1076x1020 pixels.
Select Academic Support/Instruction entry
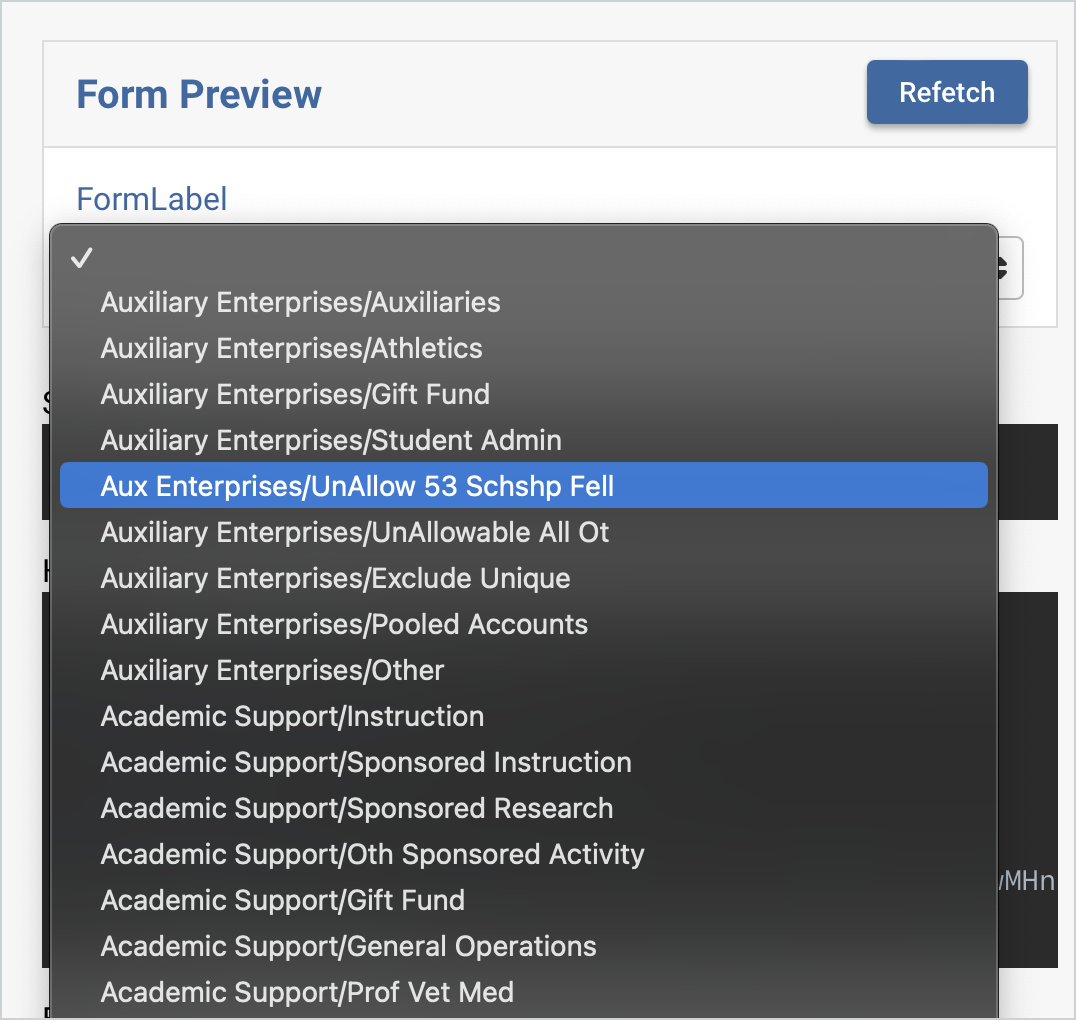(292, 716)
